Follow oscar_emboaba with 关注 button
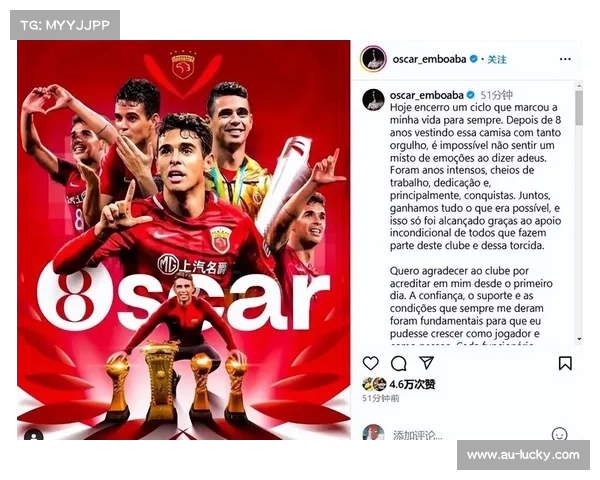The height and width of the screenshot is (480, 600). point(497,59)
